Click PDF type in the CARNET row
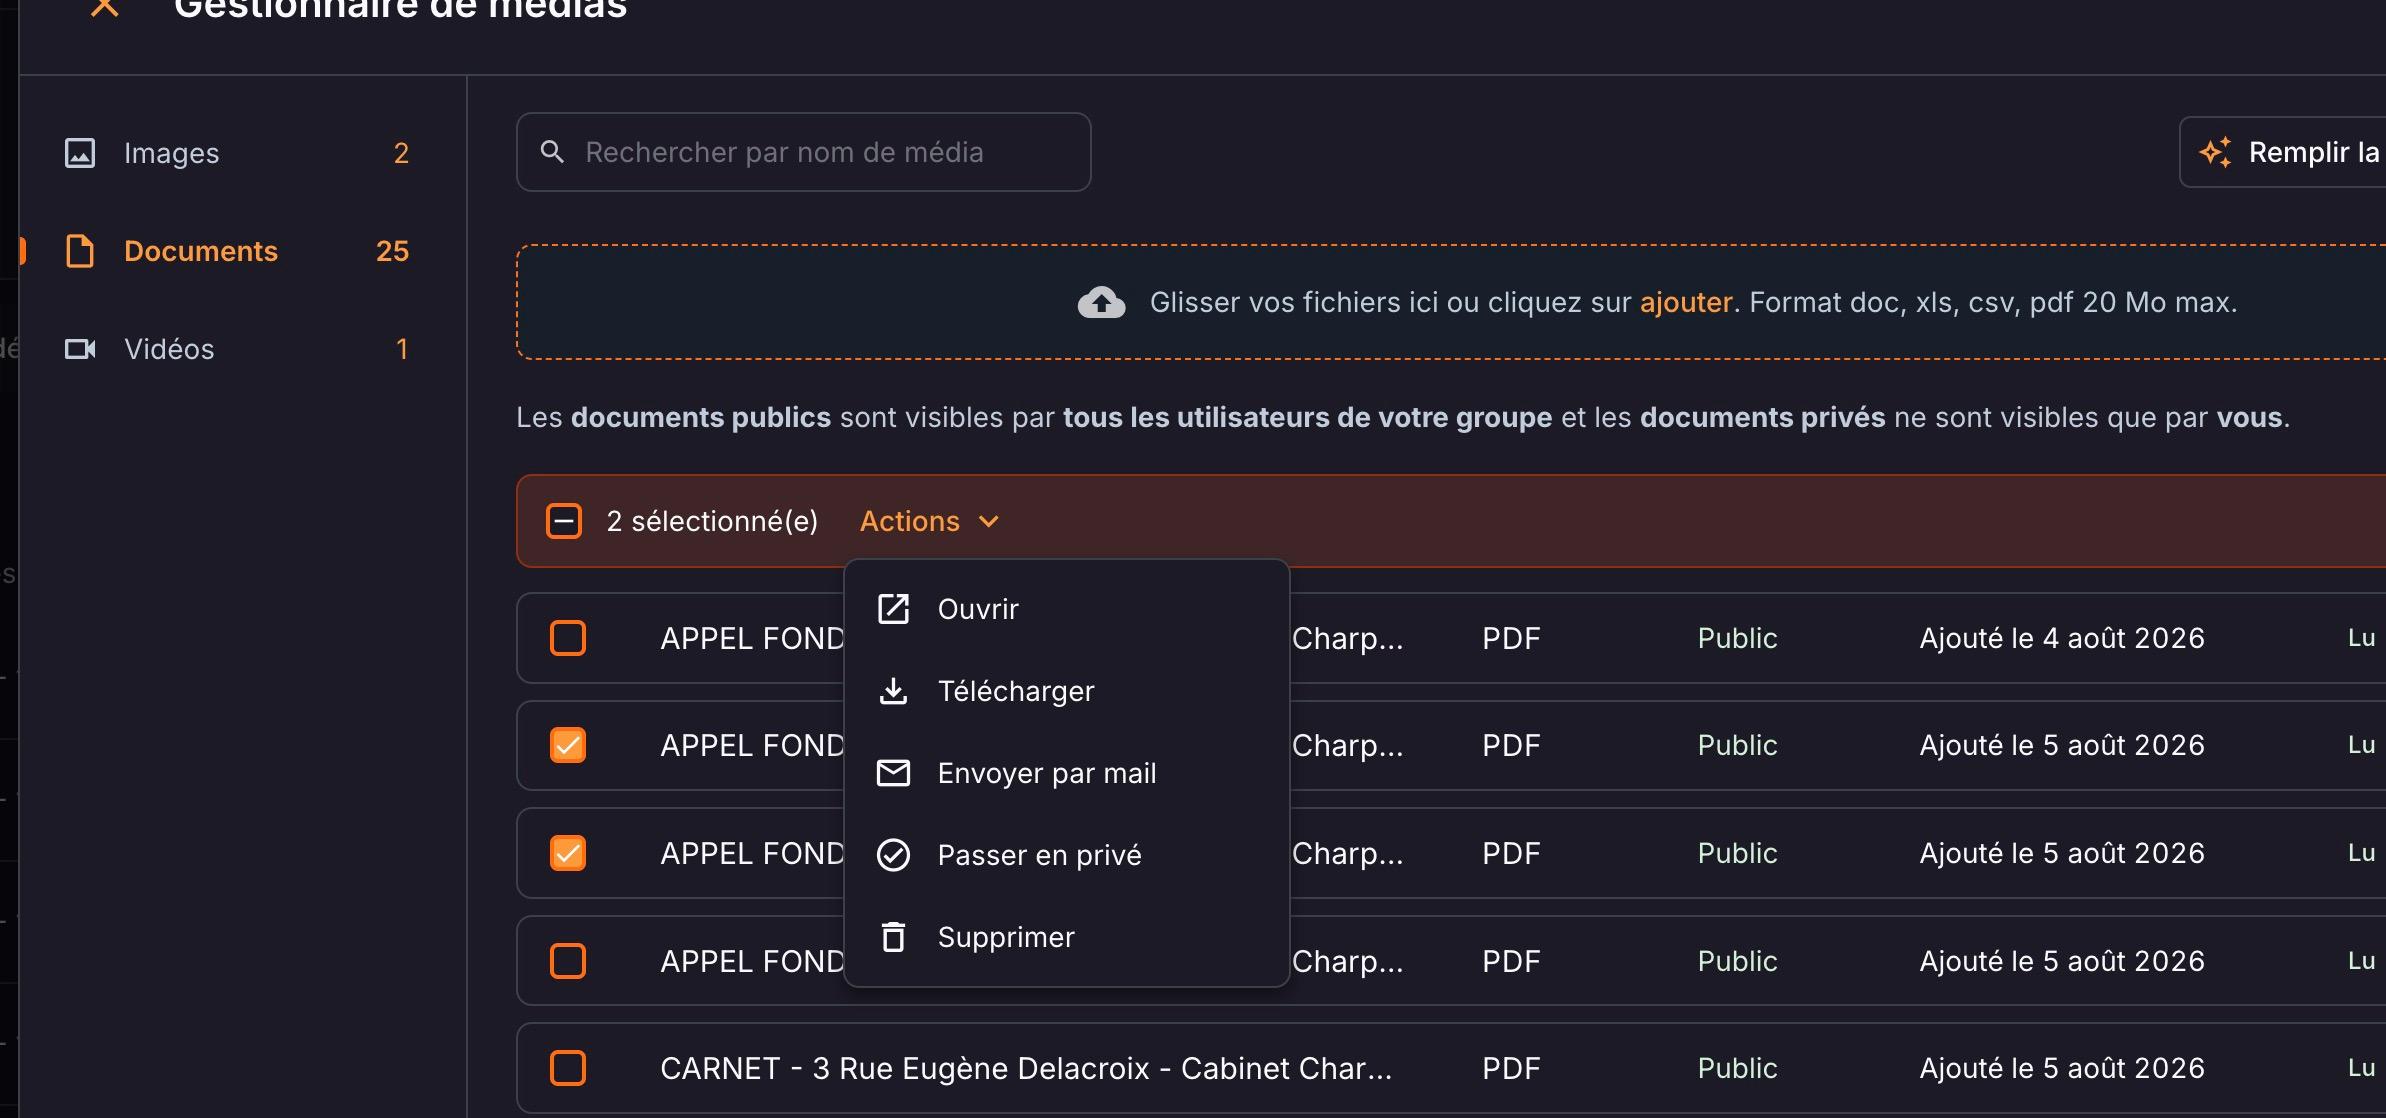The width and height of the screenshot is (2386, 1118). coord(1511,1068)
